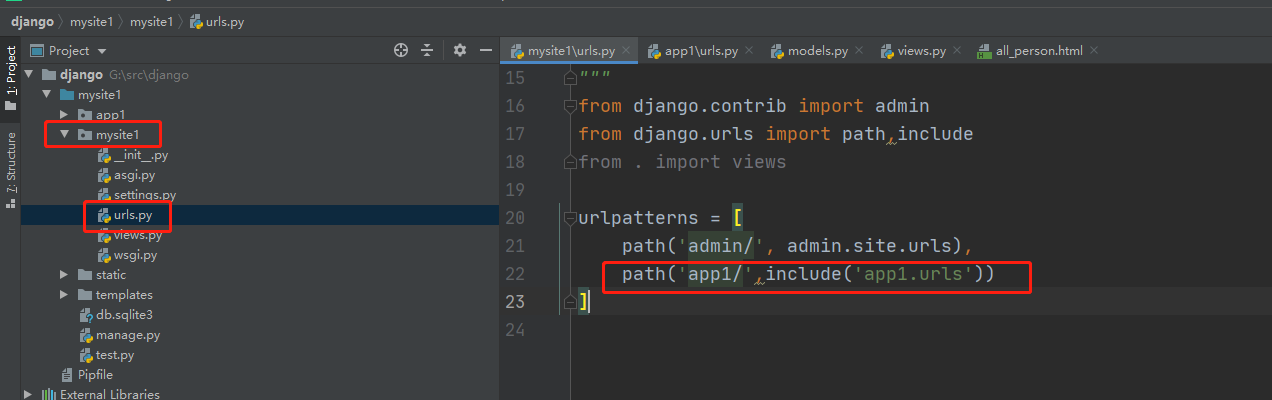This screenshot has width=1272, height=400.
Task: Fold urlpatterns list at line 20
Action: (570, 218)
